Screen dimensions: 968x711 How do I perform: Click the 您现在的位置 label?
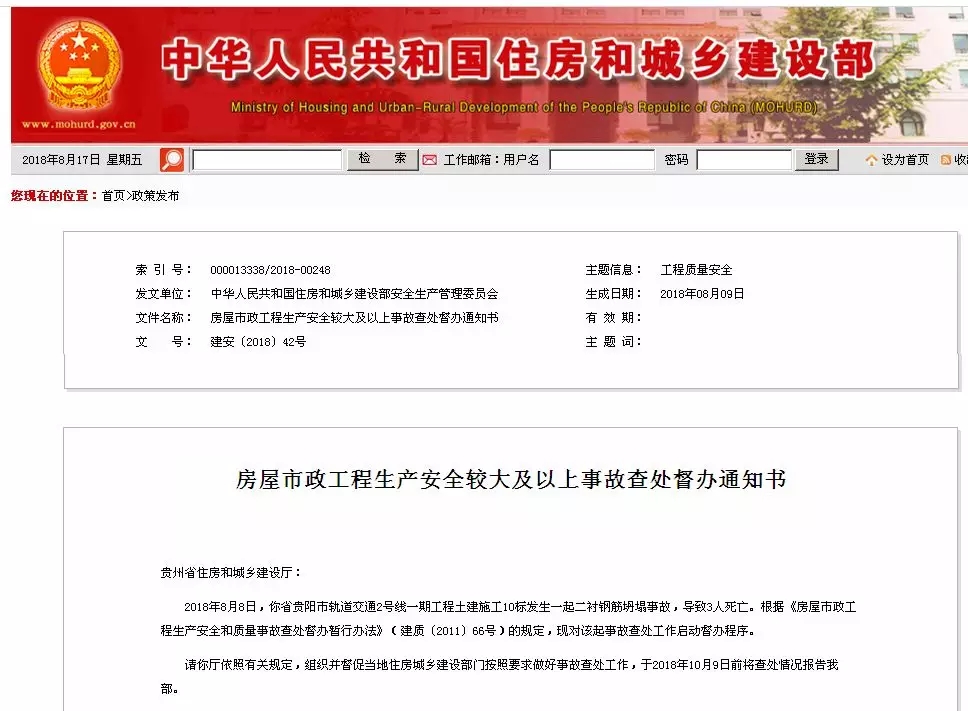54,196
